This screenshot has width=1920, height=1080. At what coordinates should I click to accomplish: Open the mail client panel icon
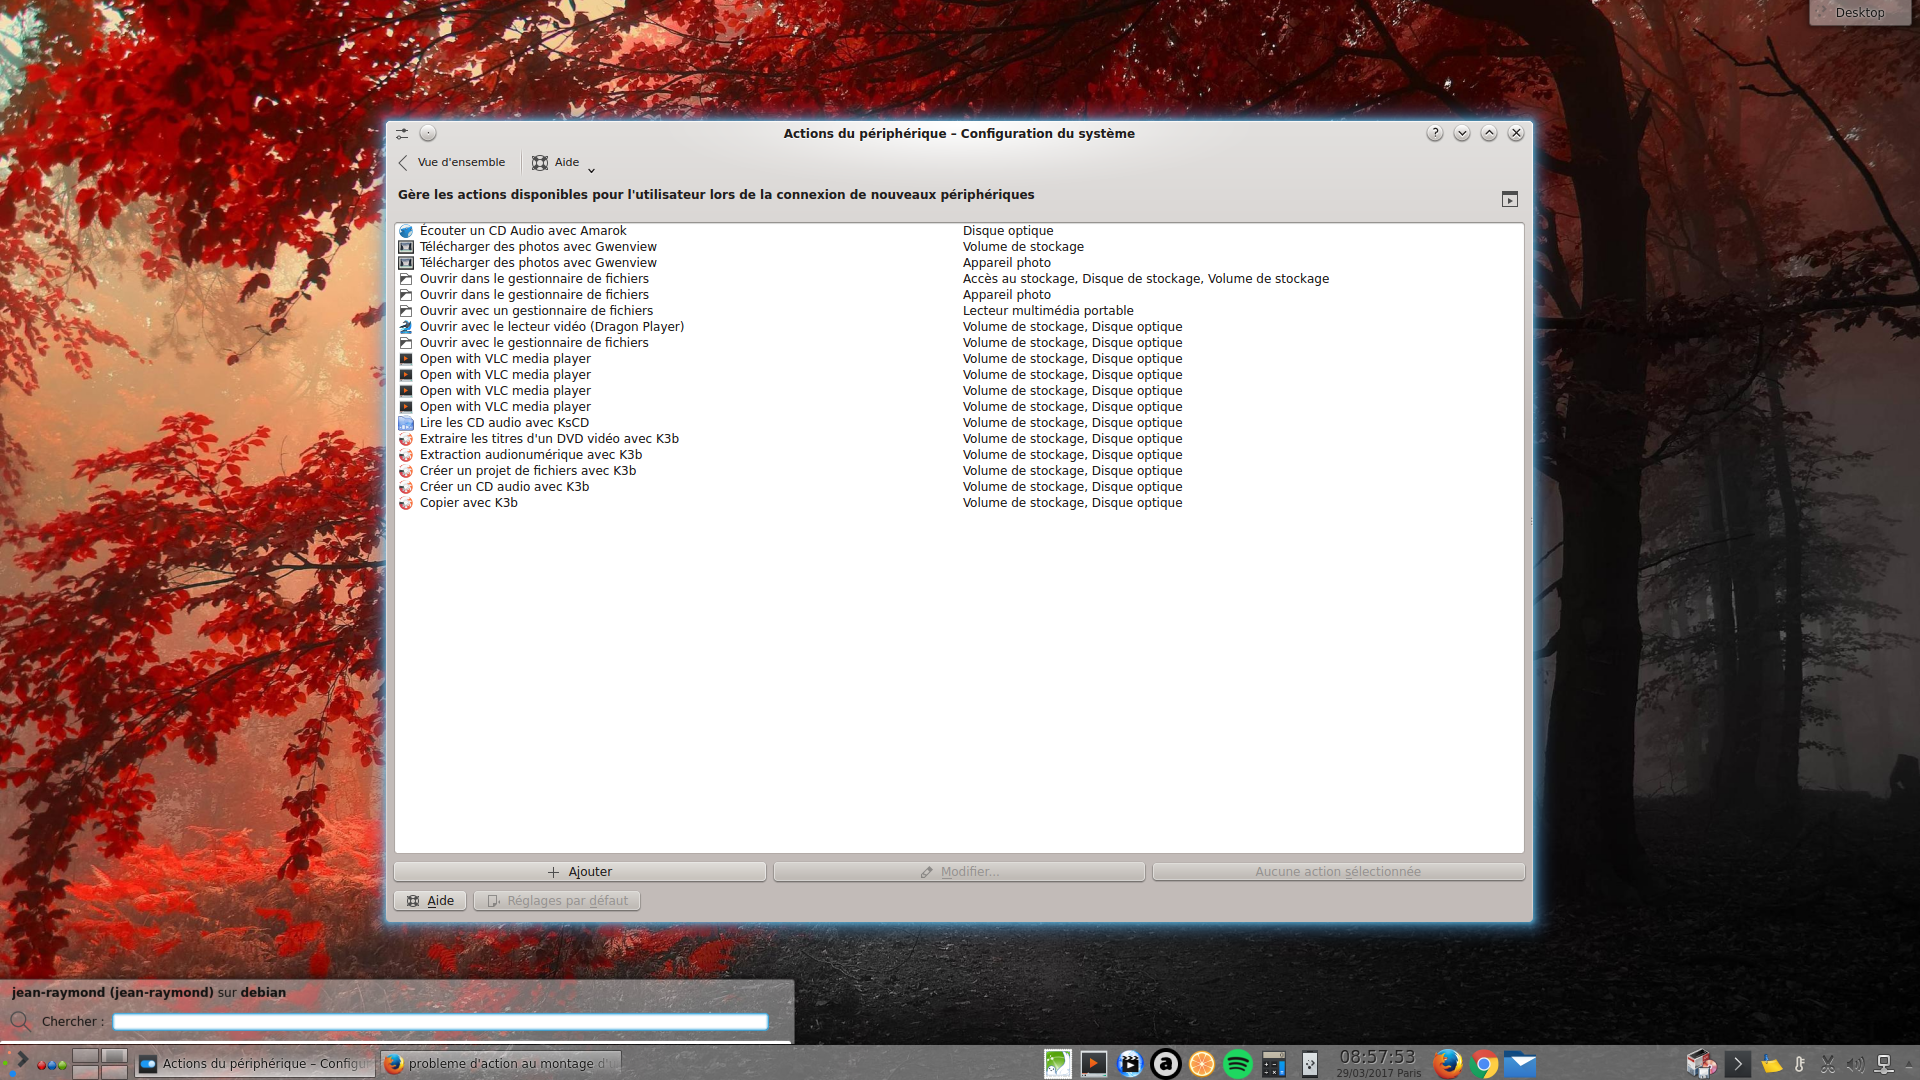click(x=1520, y=1064)
